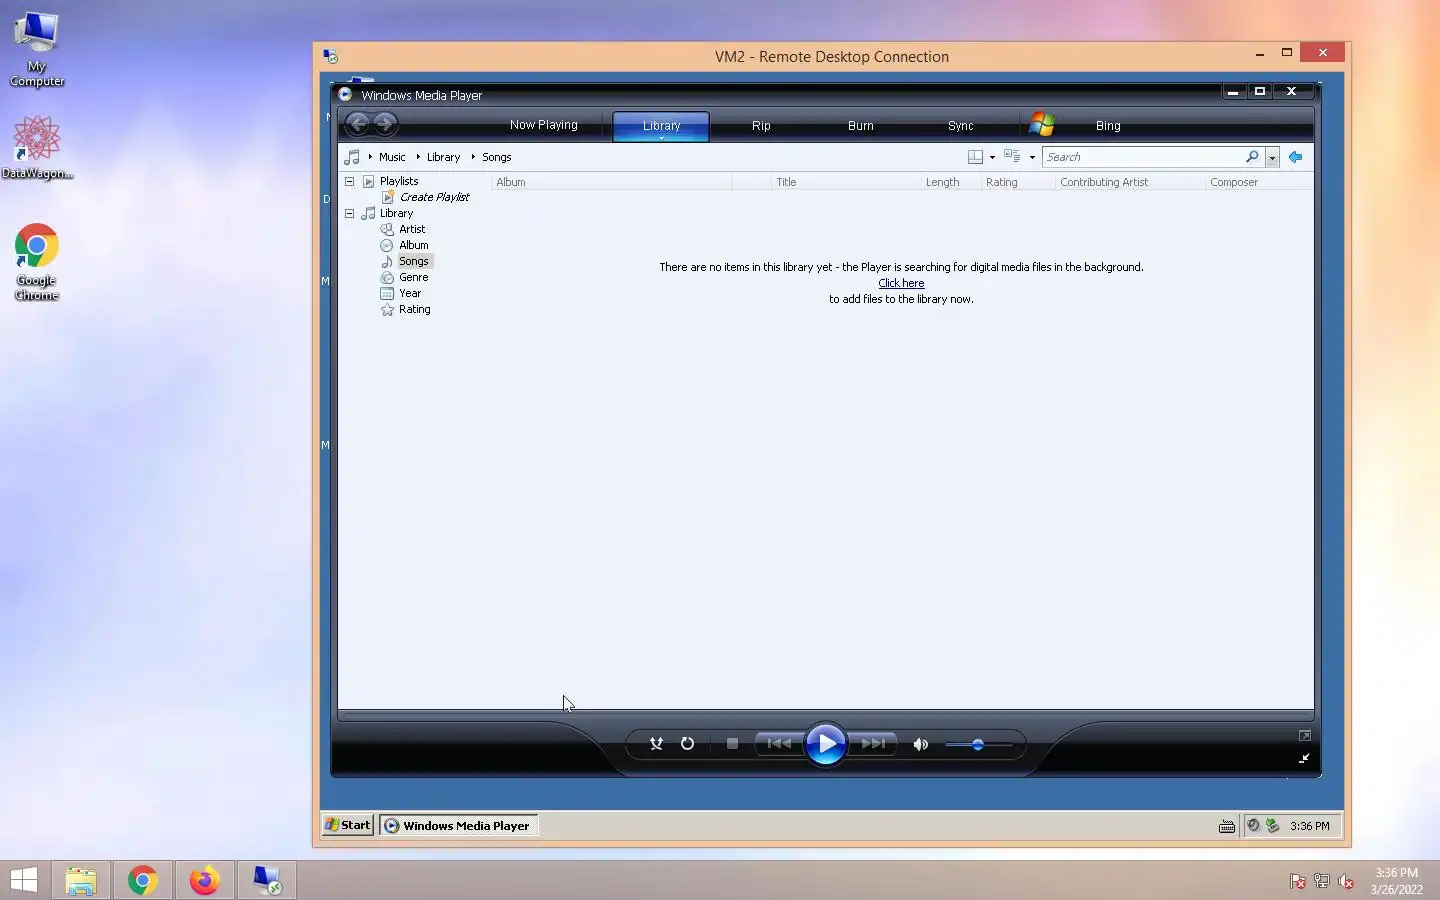Toggle repeat mode
The height and width of the screenshot is (900, 1440).
point(687,744)
